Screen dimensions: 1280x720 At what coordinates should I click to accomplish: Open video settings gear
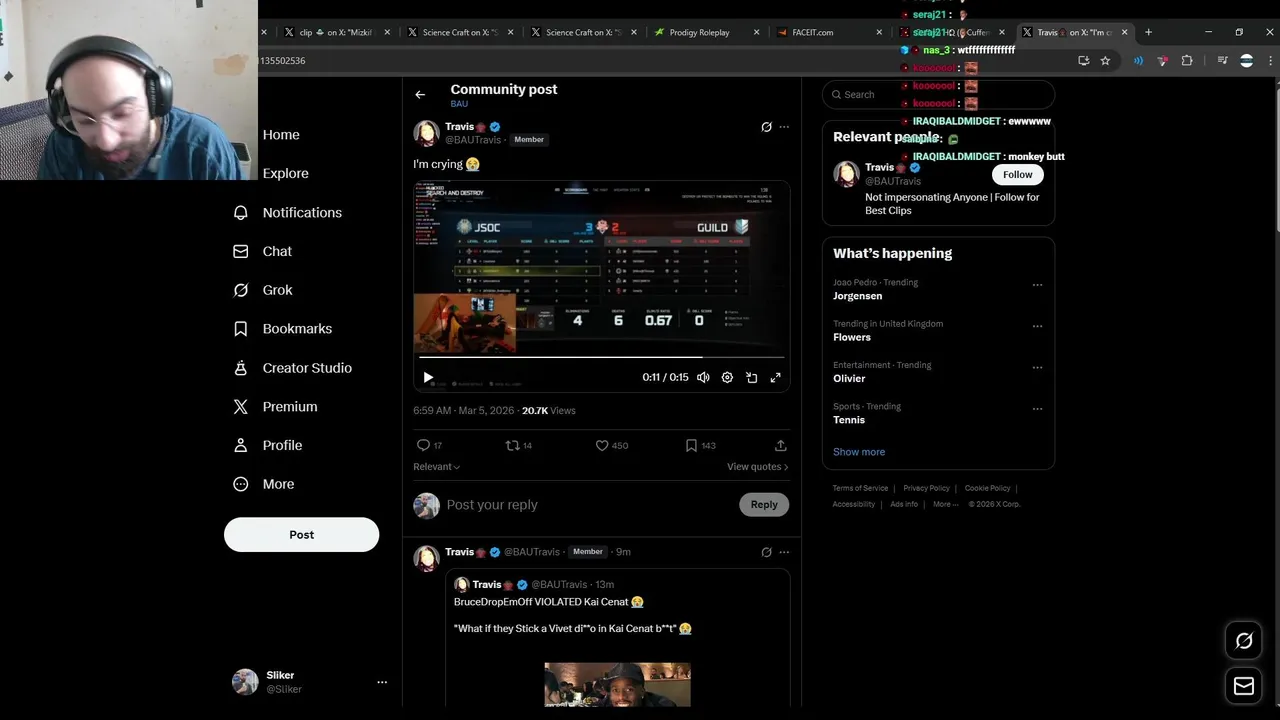(727, 377)
